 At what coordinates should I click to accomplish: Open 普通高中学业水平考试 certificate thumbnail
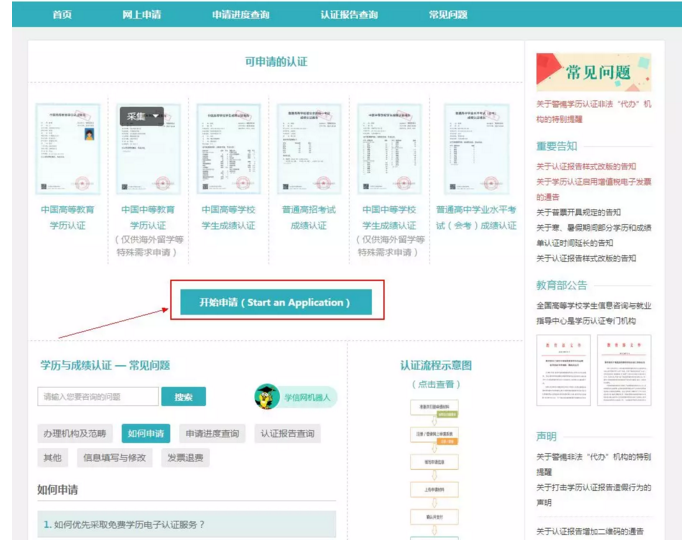point(475,149)
